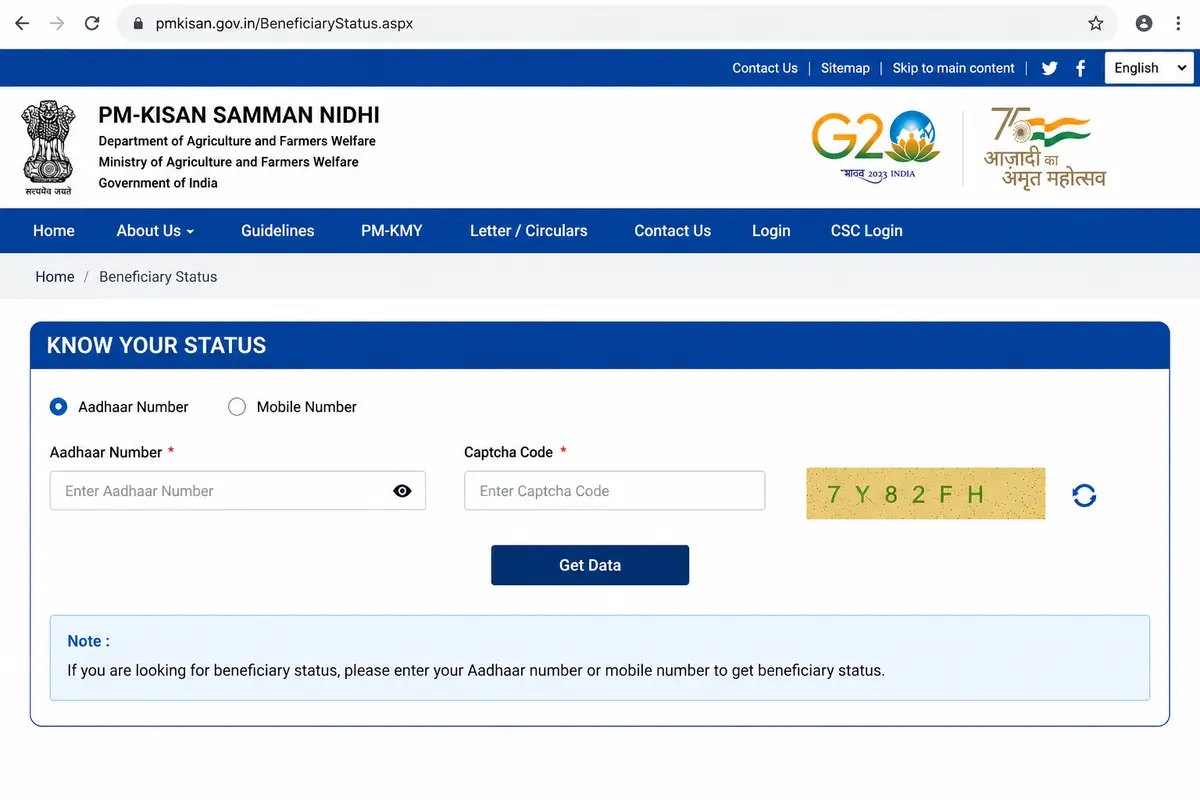Click the Captcha Code field label
This screenshot has width=1200, height=800.
[508, 452]
